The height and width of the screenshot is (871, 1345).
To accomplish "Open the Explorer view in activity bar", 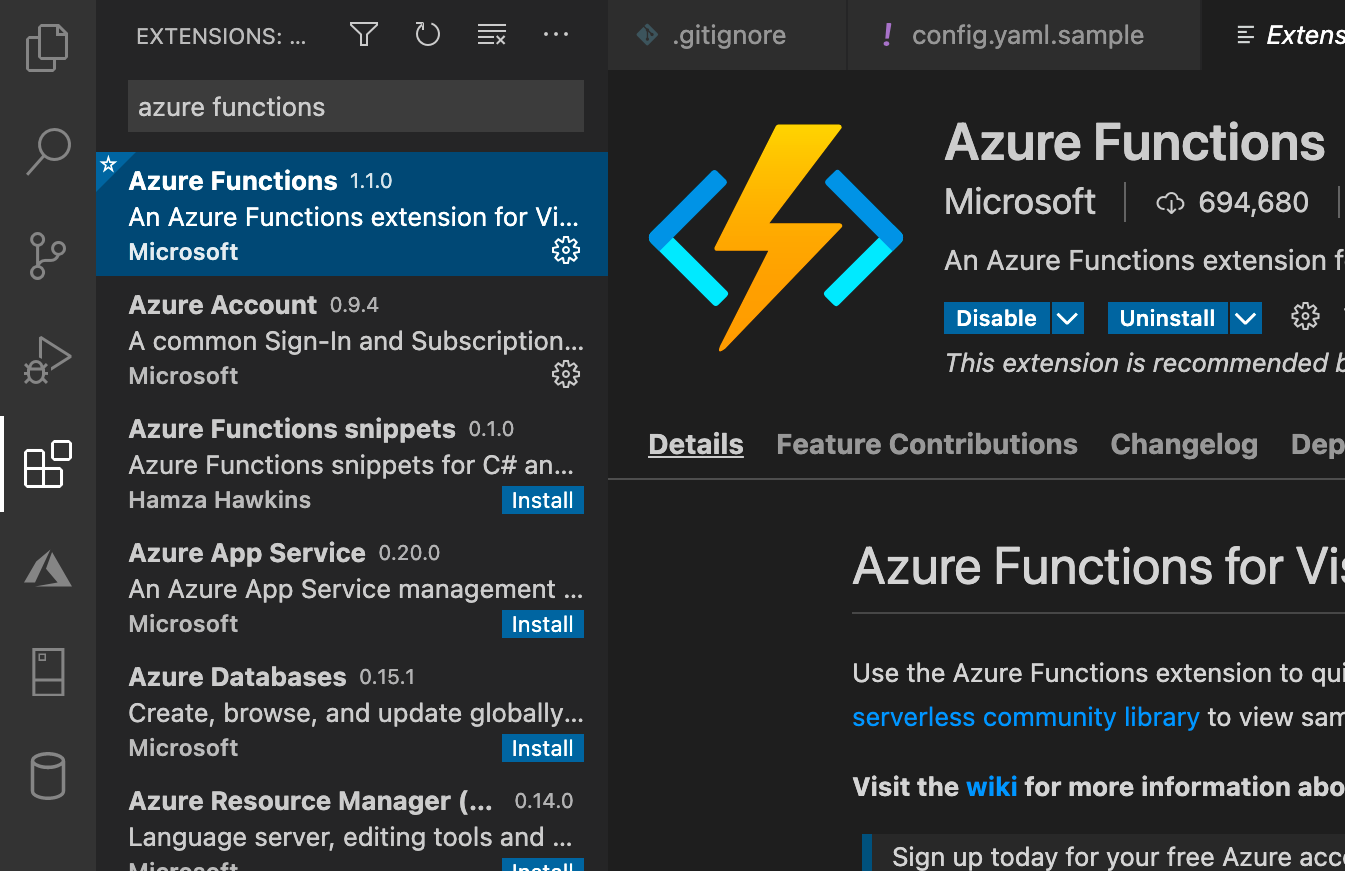I will tap(47, 49).
